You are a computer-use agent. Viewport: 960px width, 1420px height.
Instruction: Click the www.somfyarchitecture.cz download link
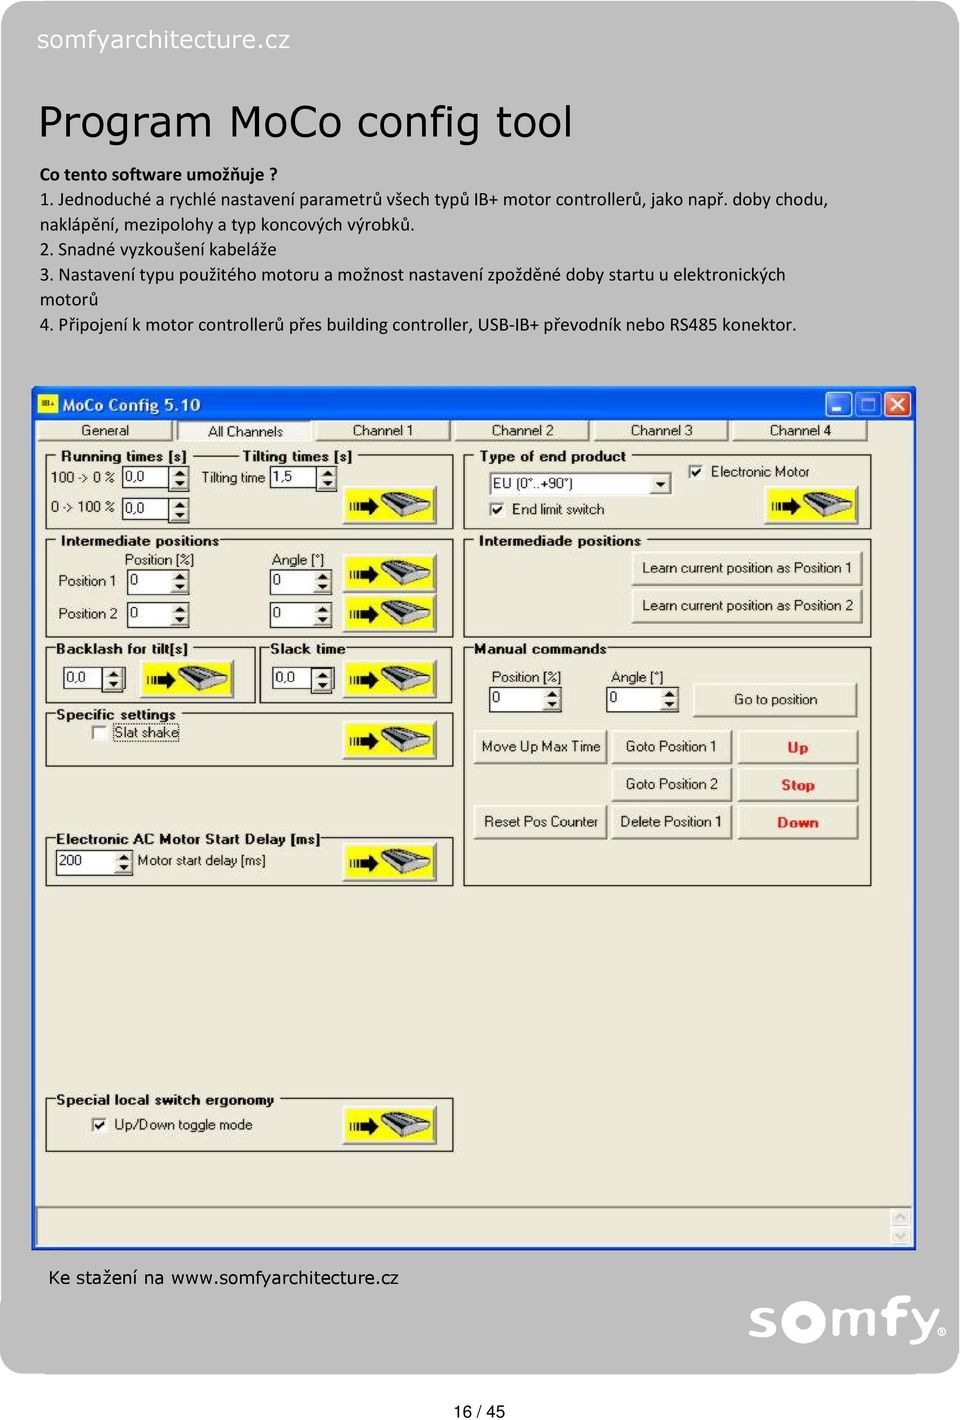point(285,1278)
